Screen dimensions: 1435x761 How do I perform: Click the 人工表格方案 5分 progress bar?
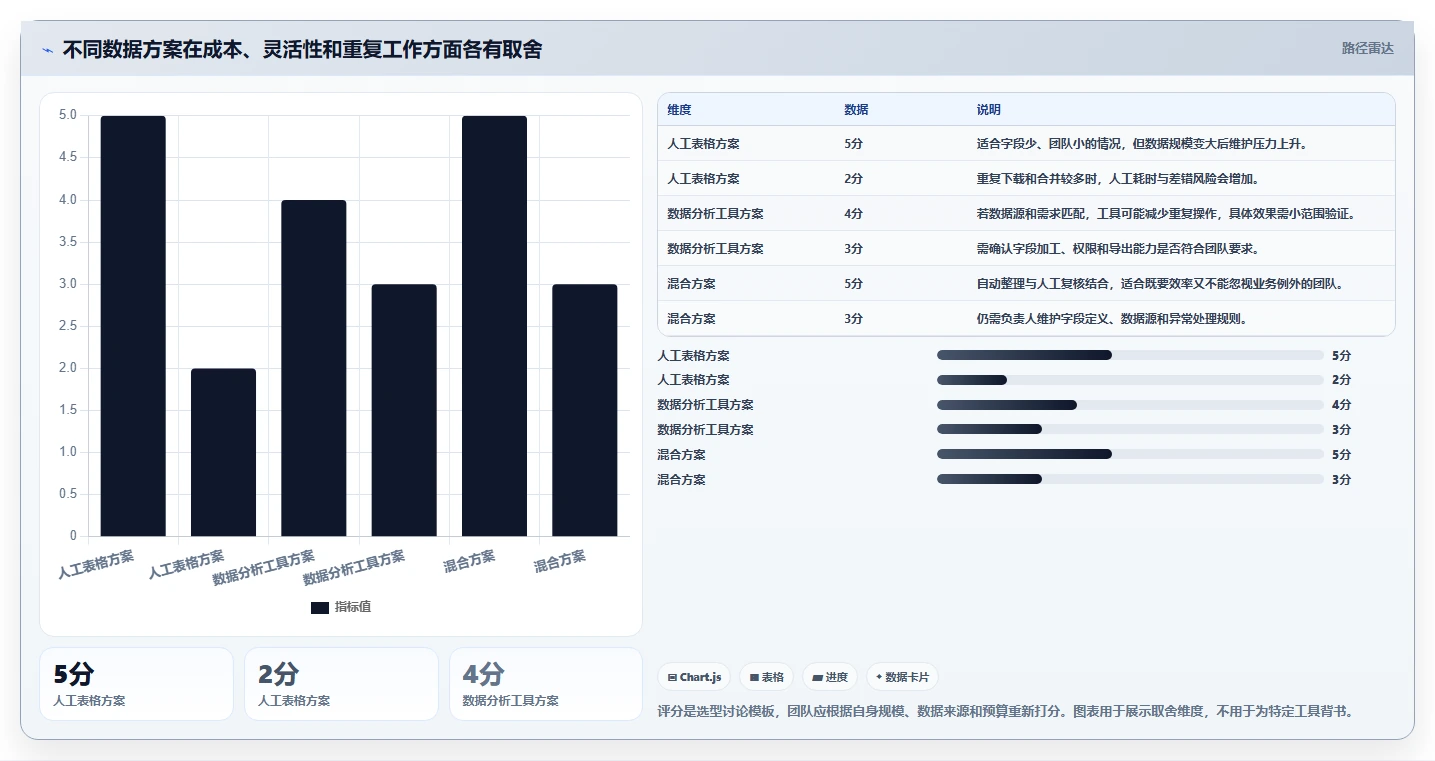click(x=1130, y=355)
